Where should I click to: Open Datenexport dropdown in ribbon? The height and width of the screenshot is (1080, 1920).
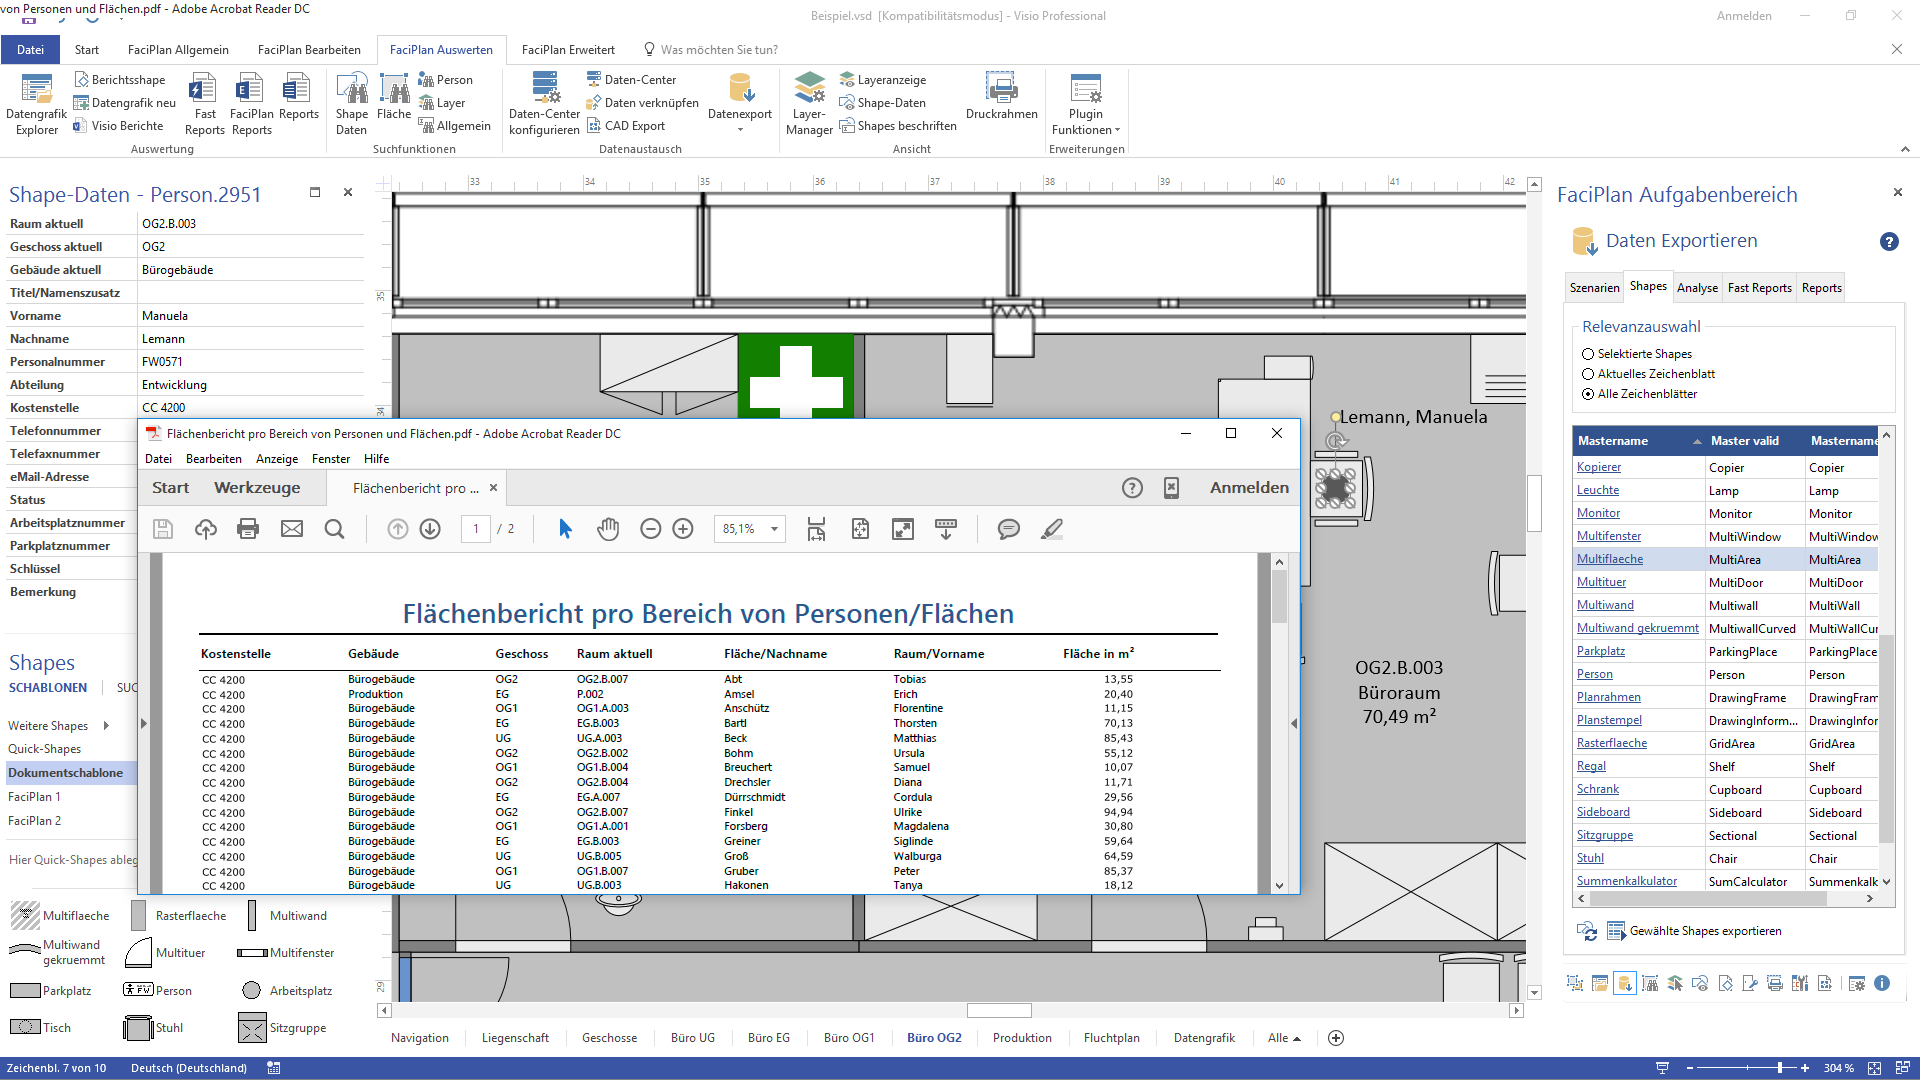coord(740,104)
